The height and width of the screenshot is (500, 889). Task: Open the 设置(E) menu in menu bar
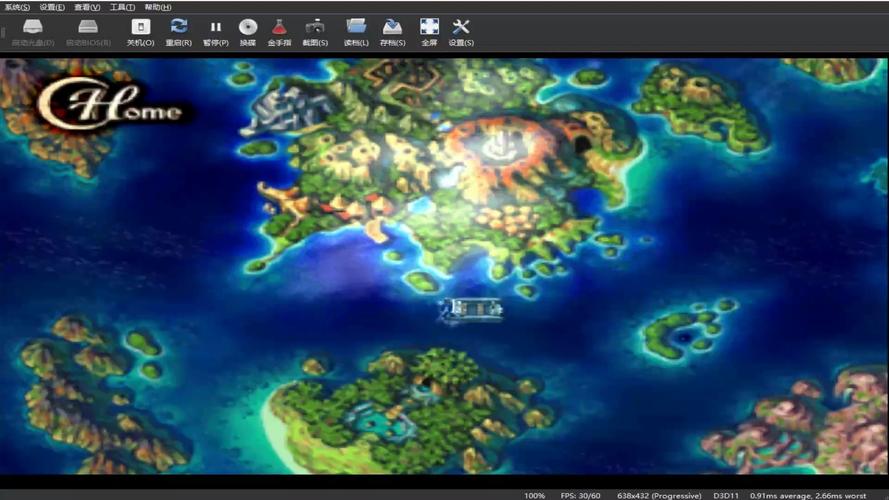tap(52, 7)
